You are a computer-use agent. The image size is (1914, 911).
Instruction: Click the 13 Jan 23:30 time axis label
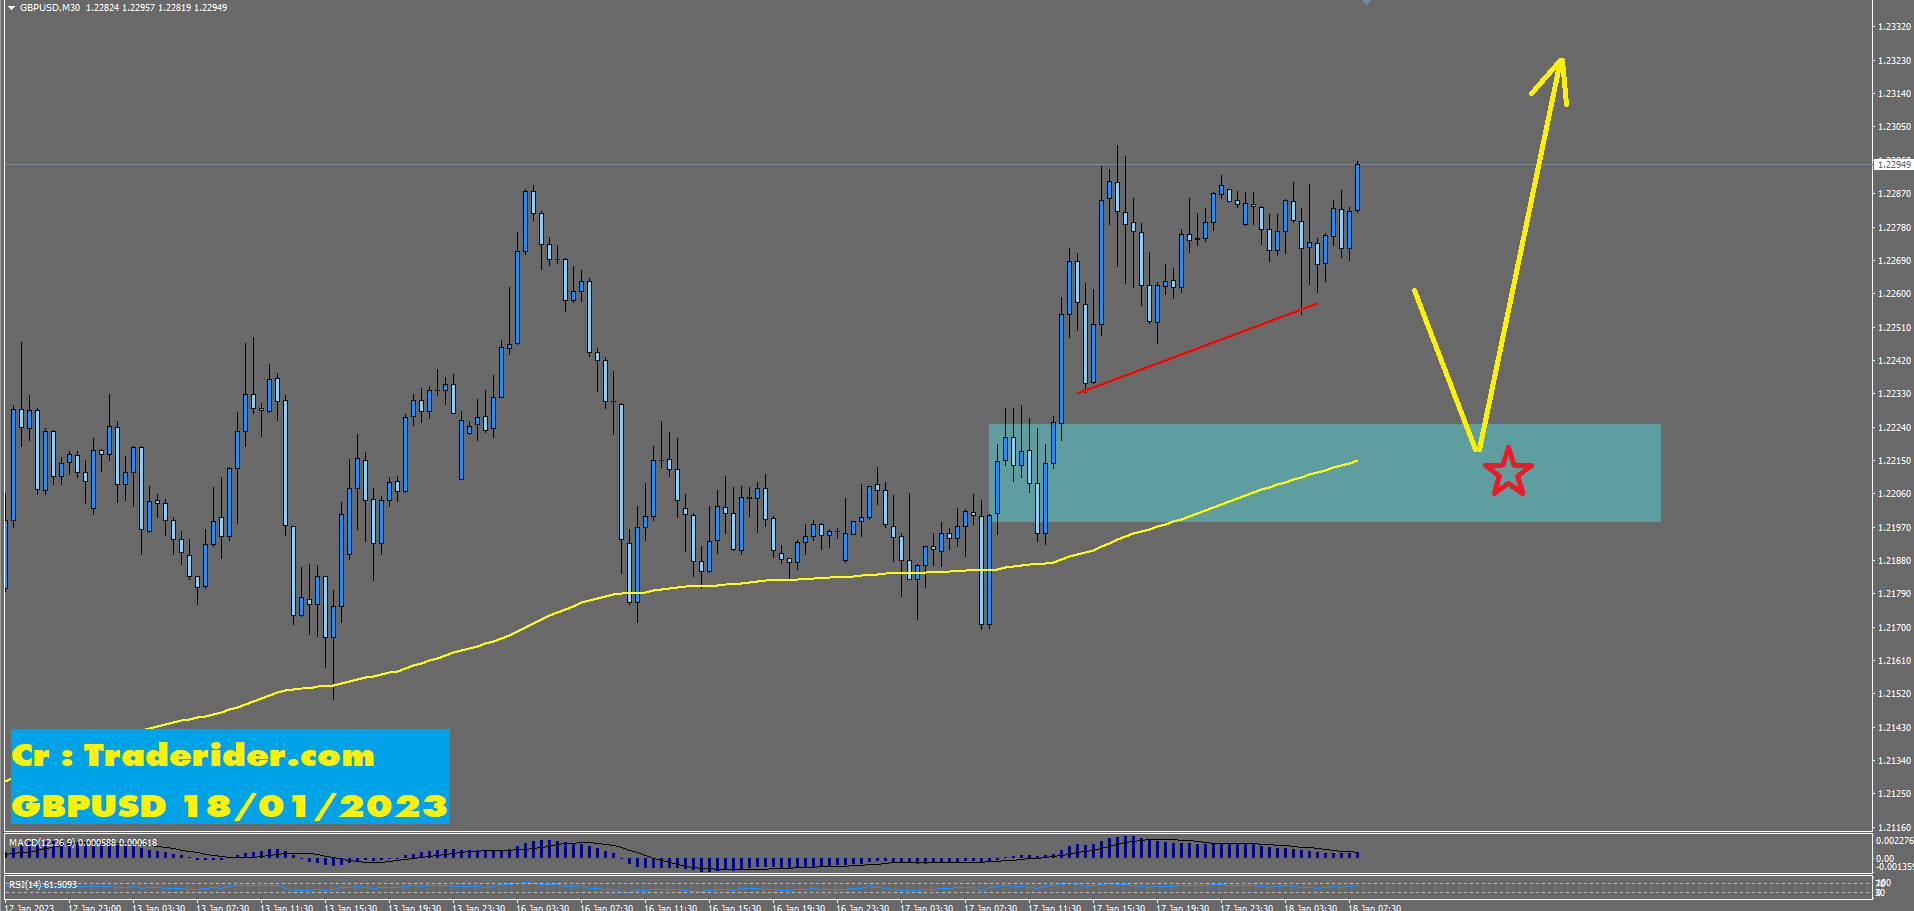(479, 907)
